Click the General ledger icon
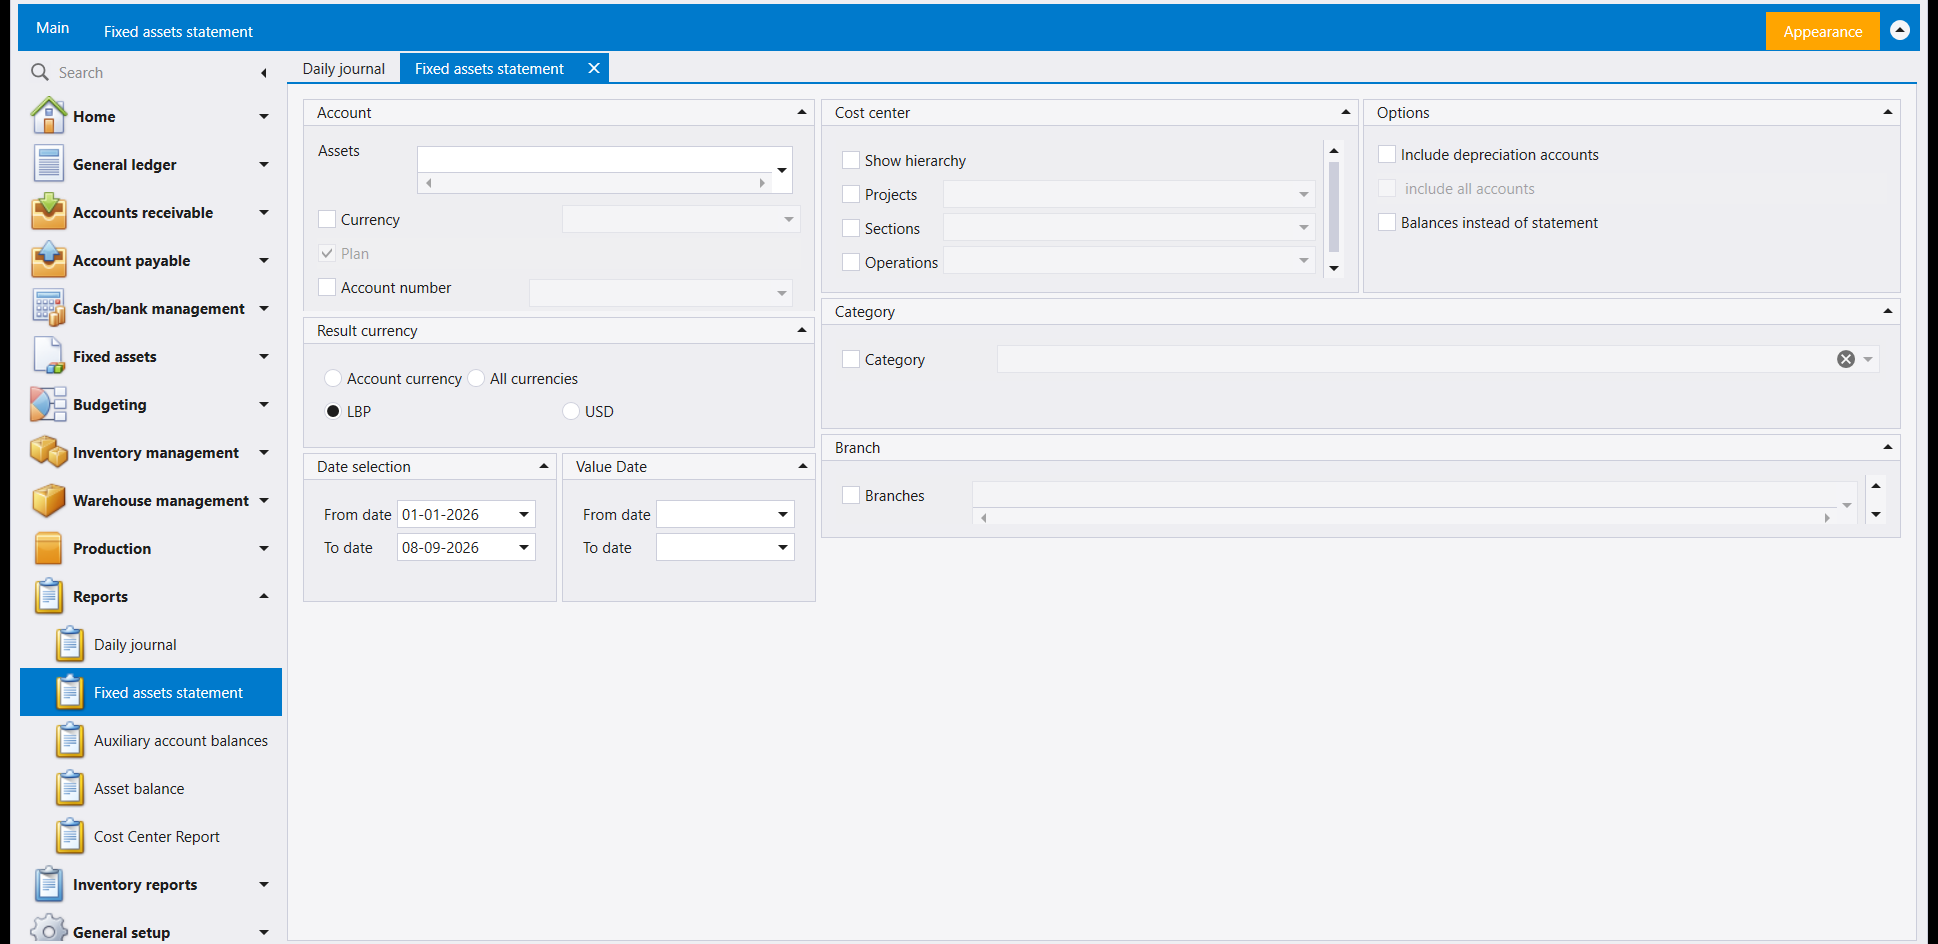Image resolution: width=1938 pixels, height=944 pixels. (48, 164)
